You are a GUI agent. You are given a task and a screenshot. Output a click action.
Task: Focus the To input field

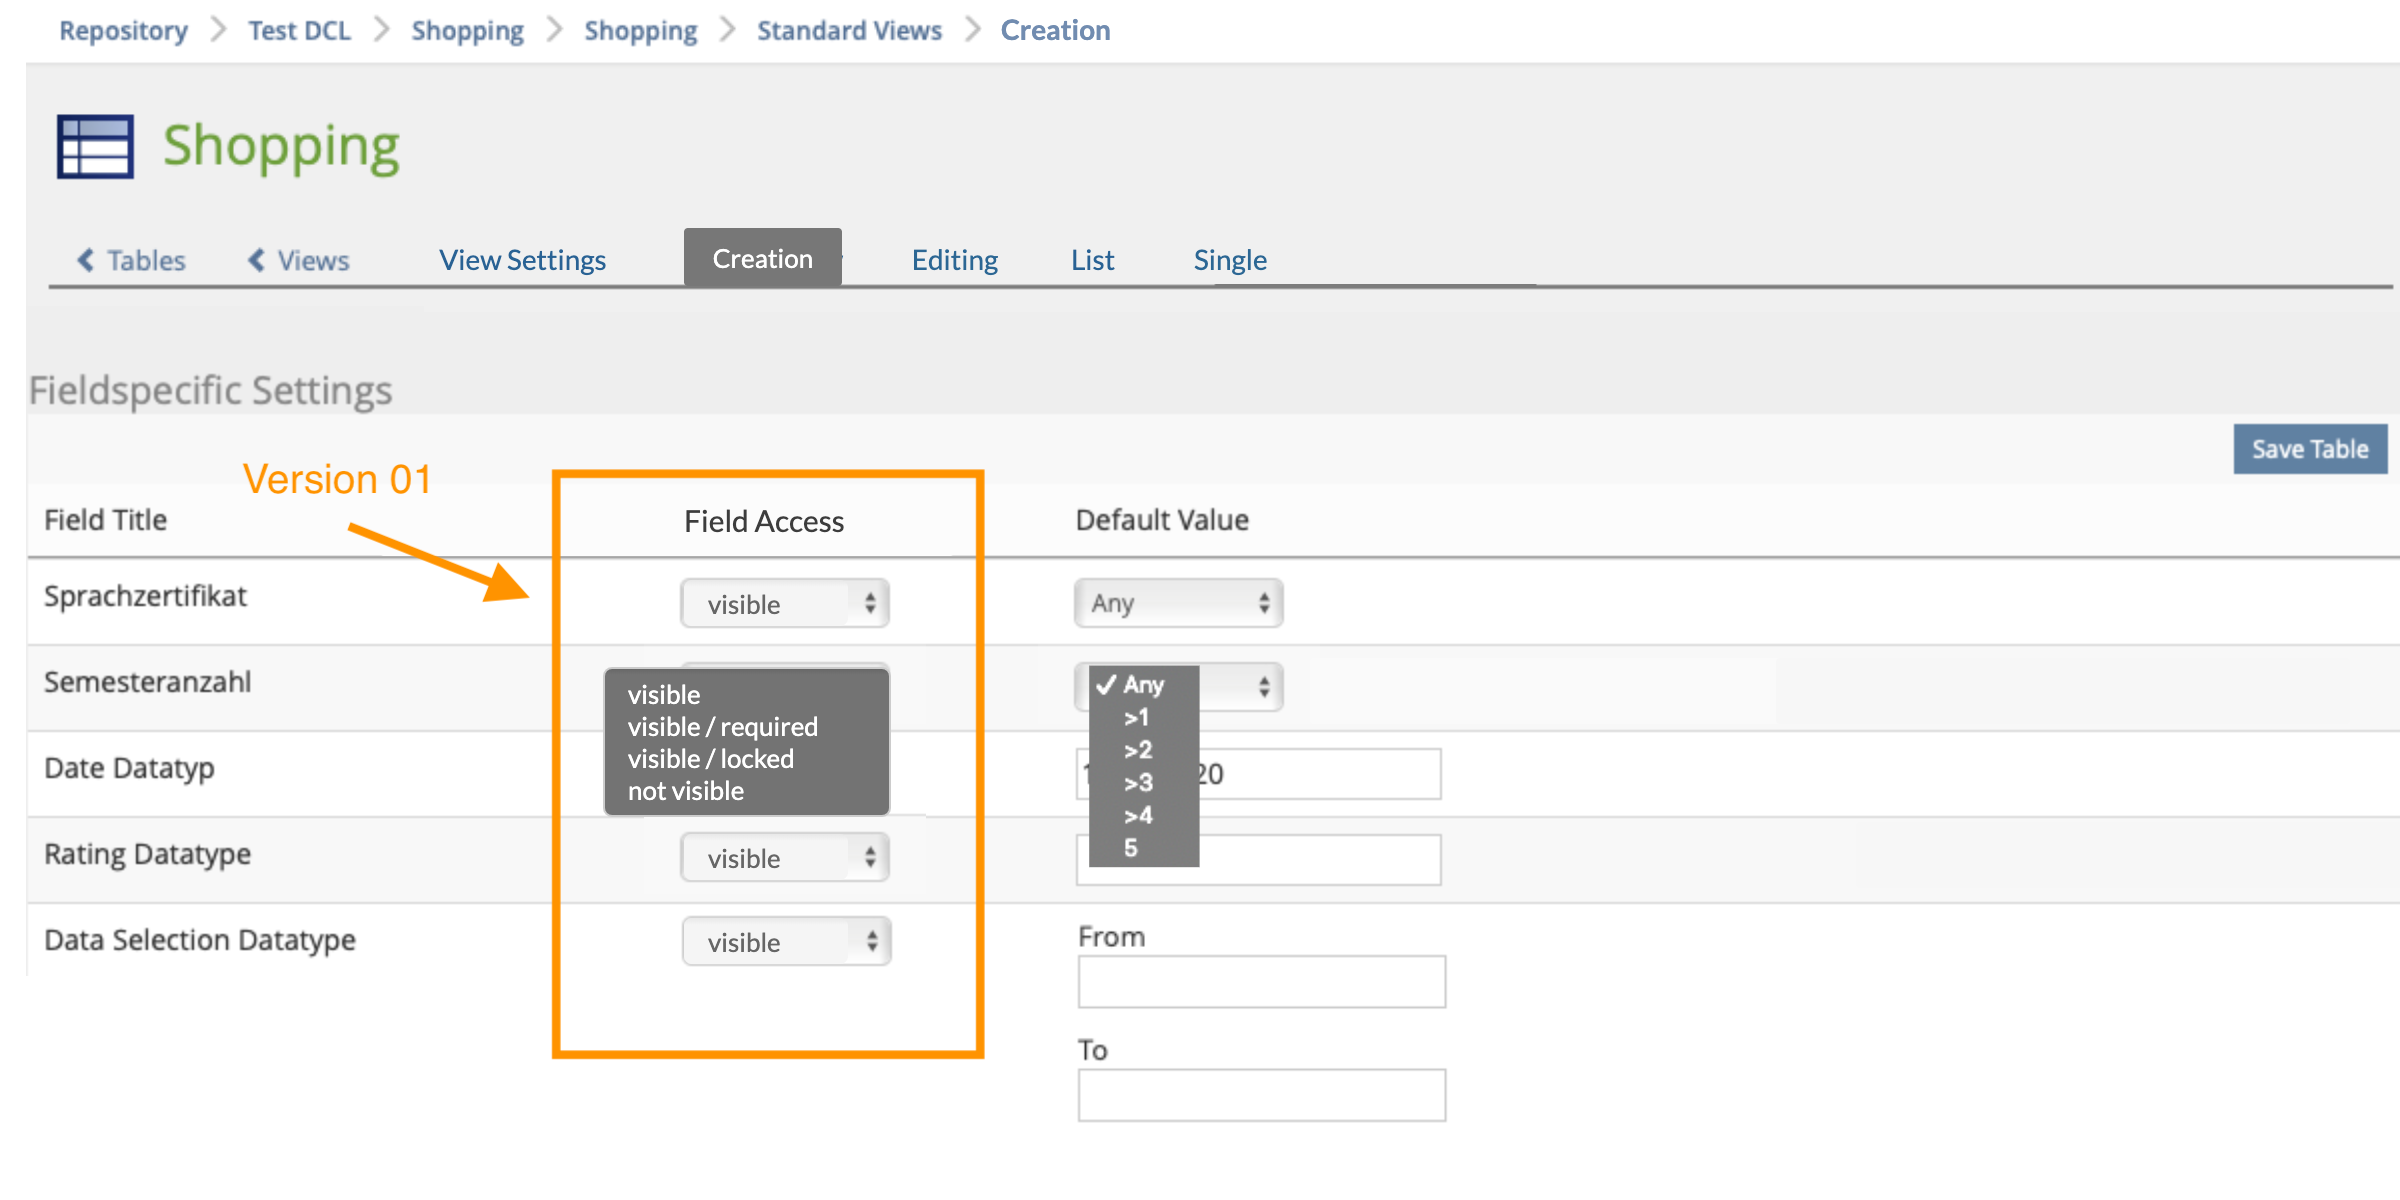(1261, 1095)
